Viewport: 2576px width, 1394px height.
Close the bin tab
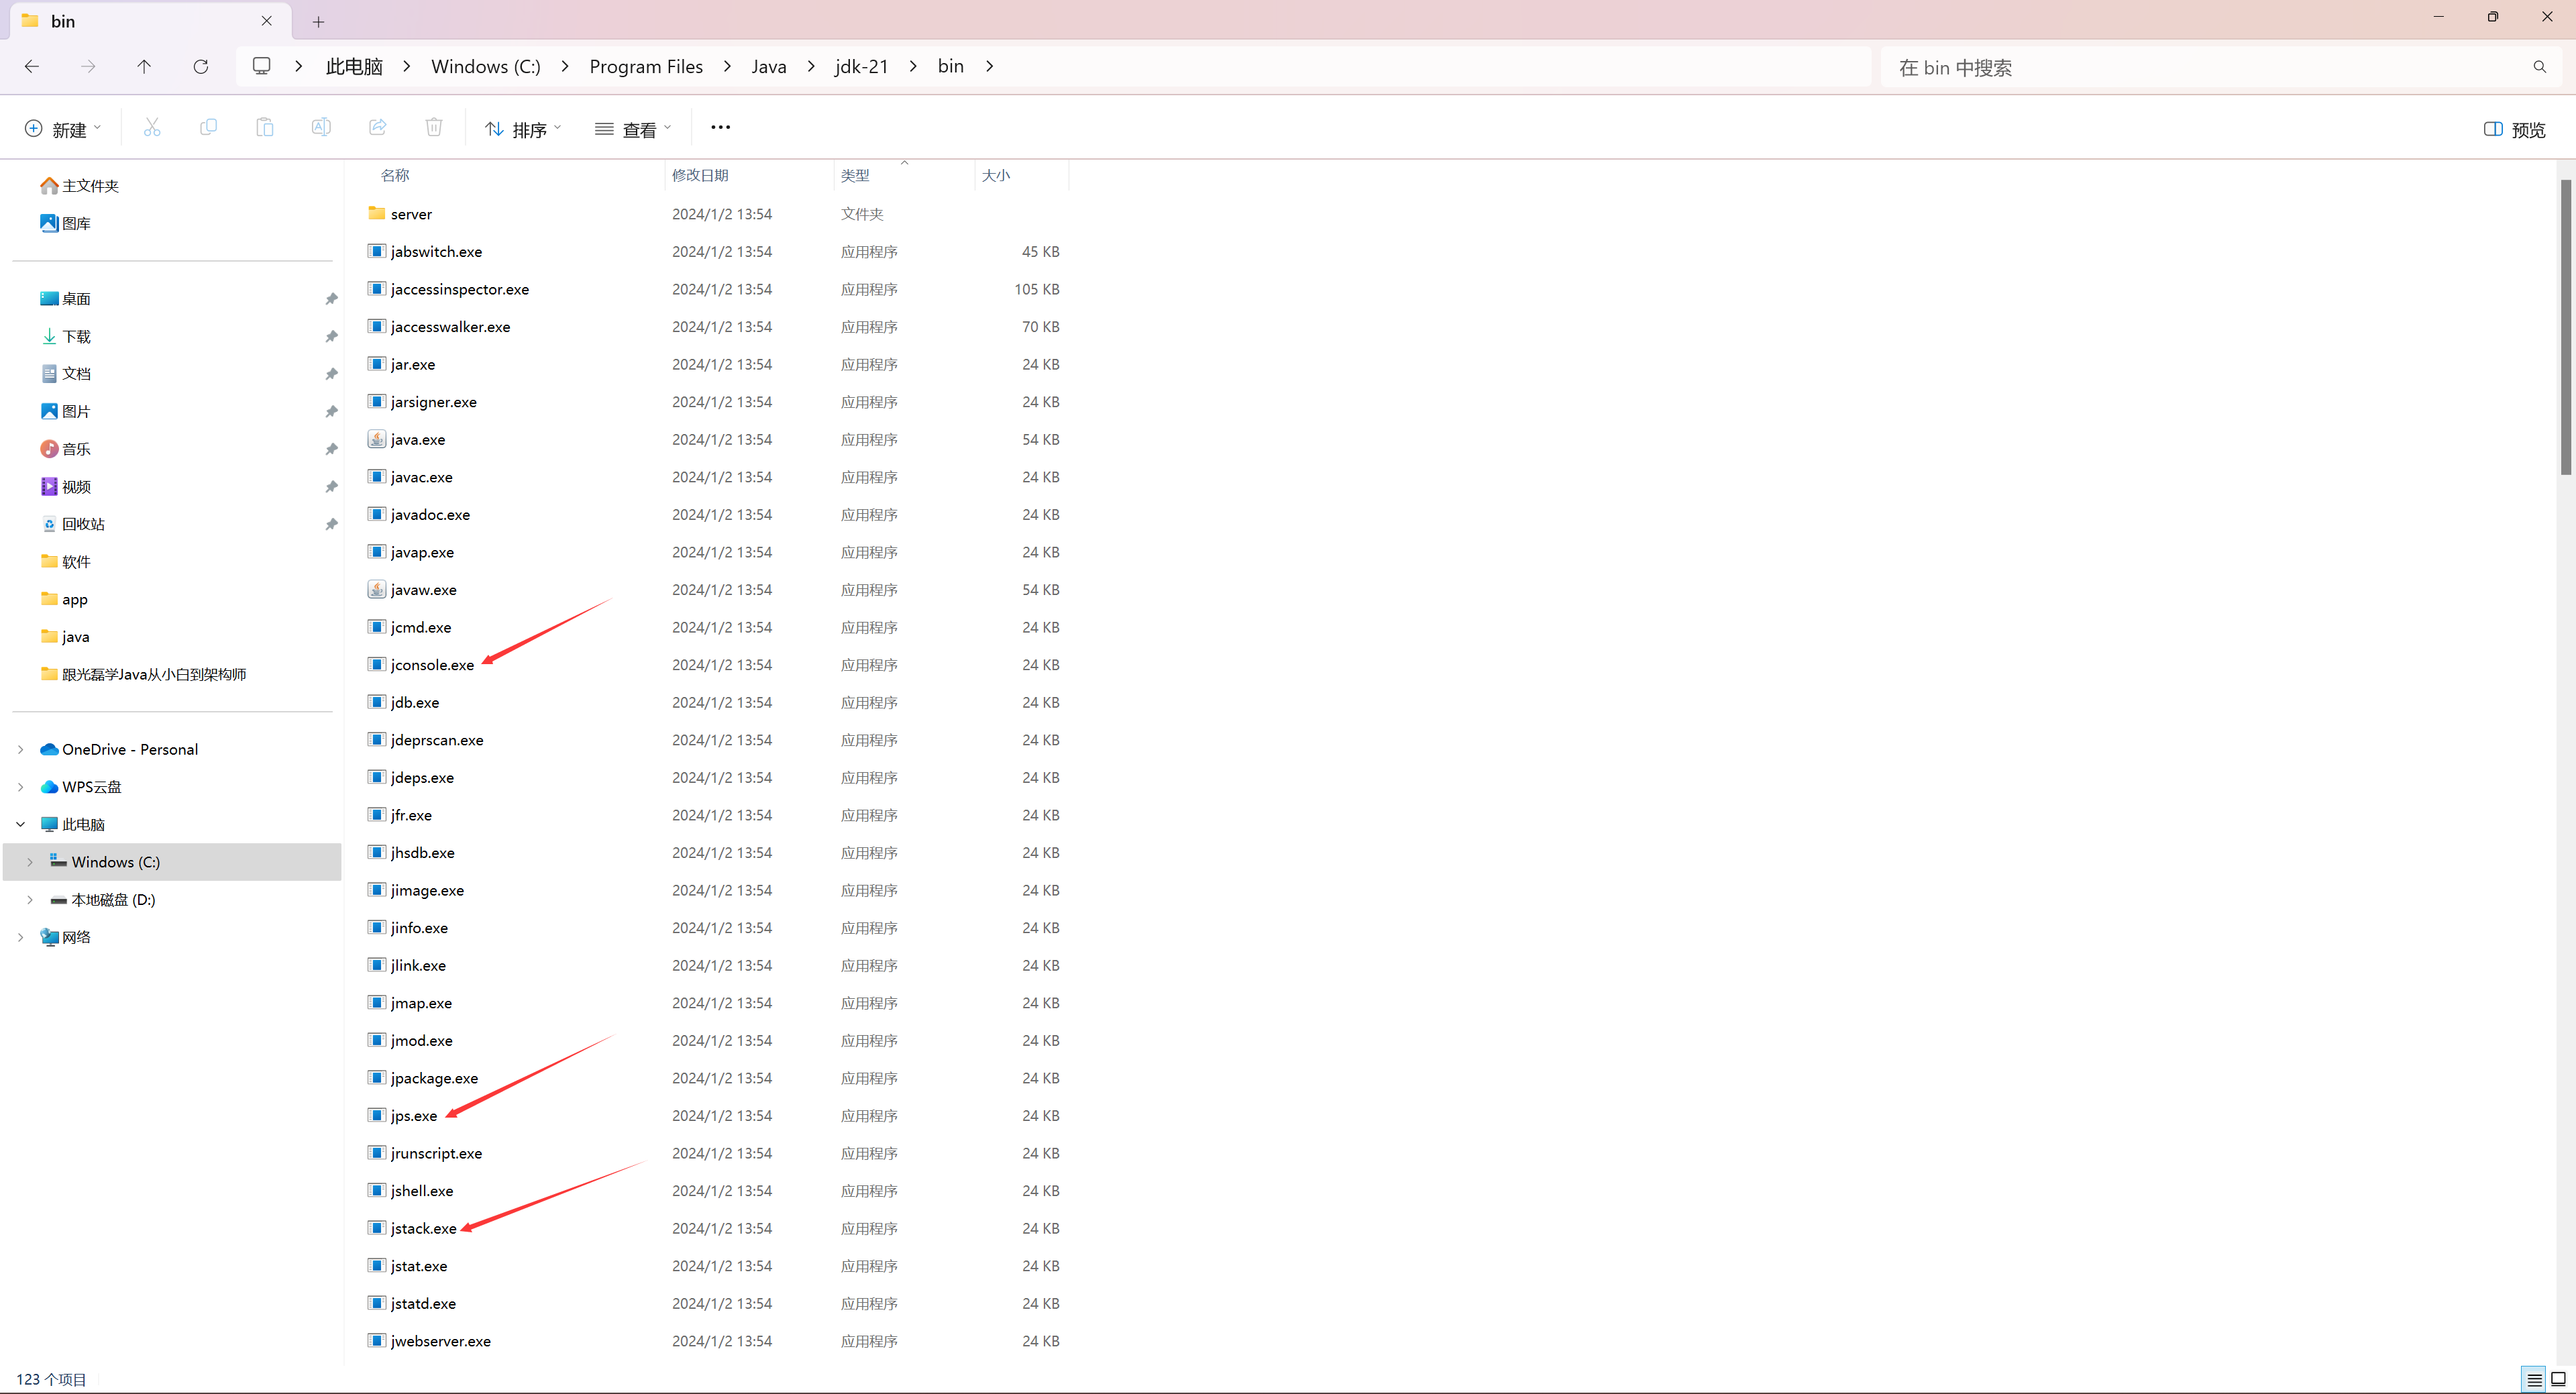(266, 20)
